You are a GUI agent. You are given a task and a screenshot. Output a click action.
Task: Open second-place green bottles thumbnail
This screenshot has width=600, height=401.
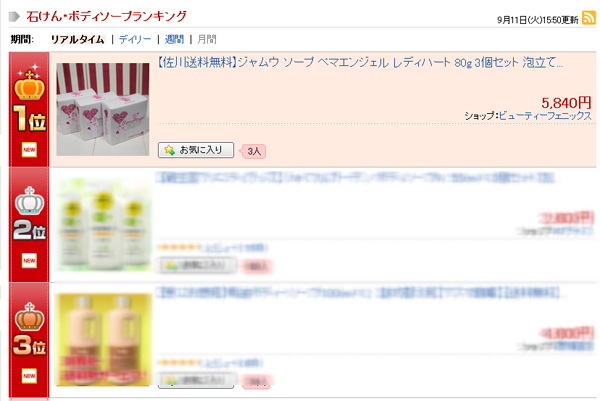103,225
